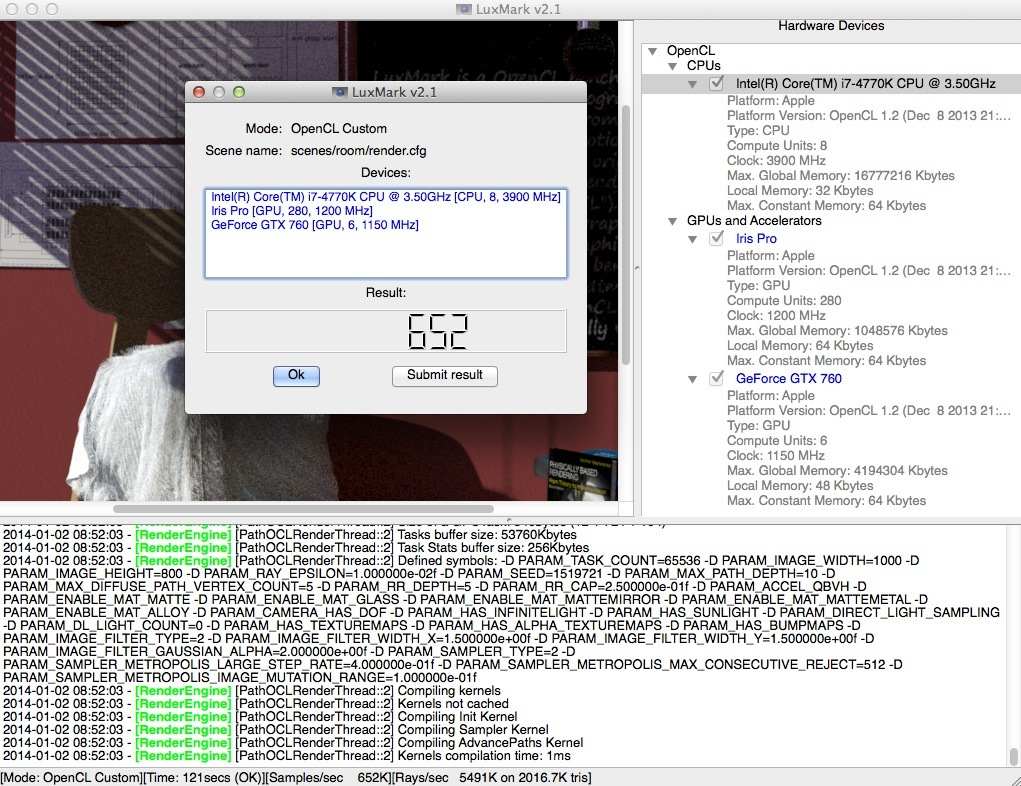Click the splitter handle beside the render view
1021x786 pixels.
click(637, 268)
